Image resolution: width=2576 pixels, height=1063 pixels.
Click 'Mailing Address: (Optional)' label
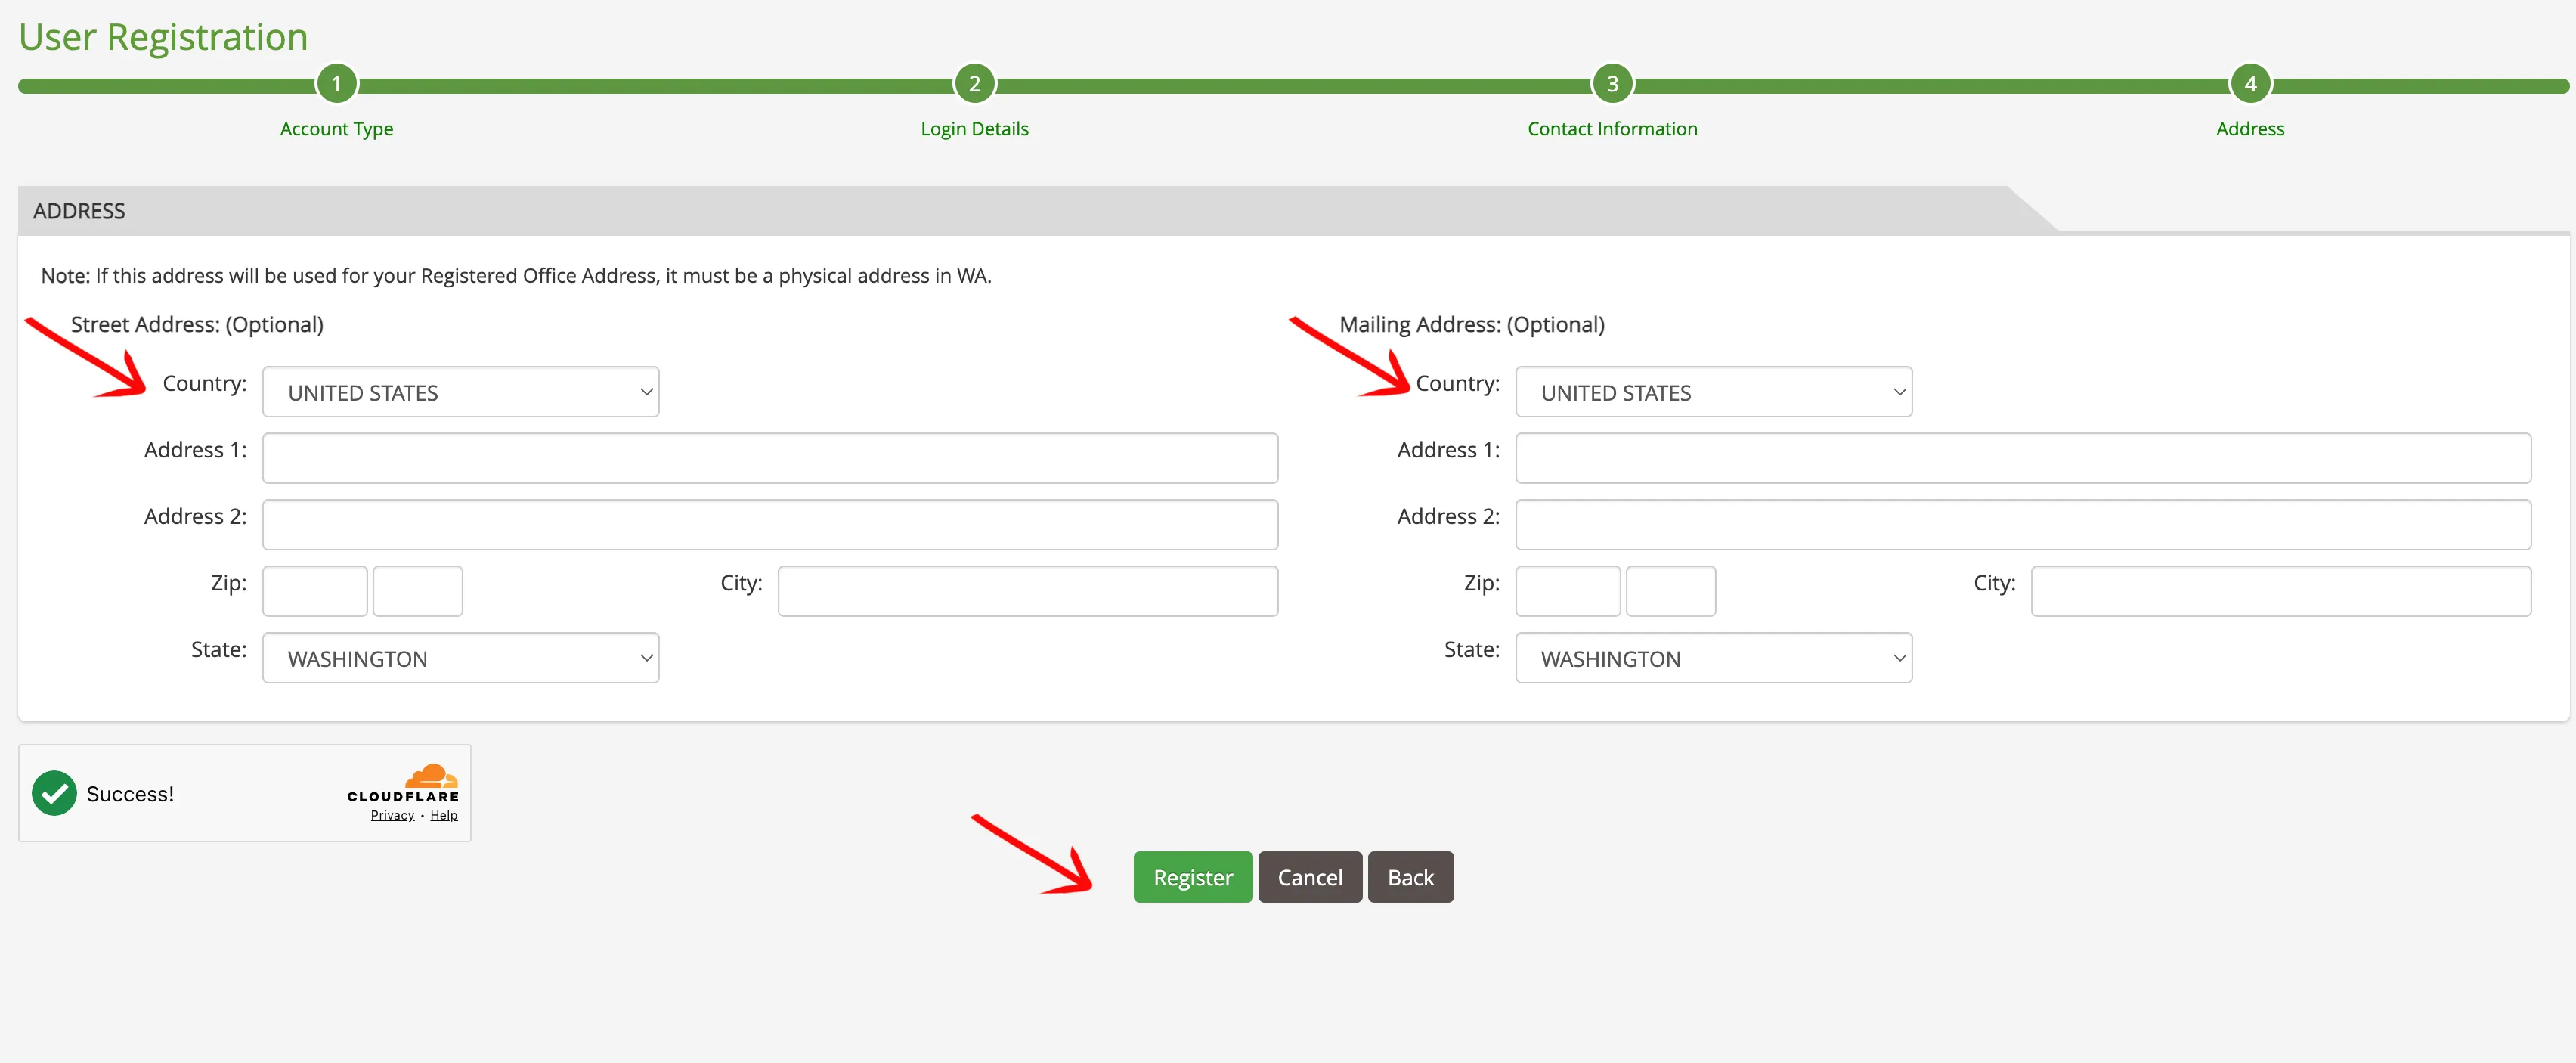tap(1471, 324)
